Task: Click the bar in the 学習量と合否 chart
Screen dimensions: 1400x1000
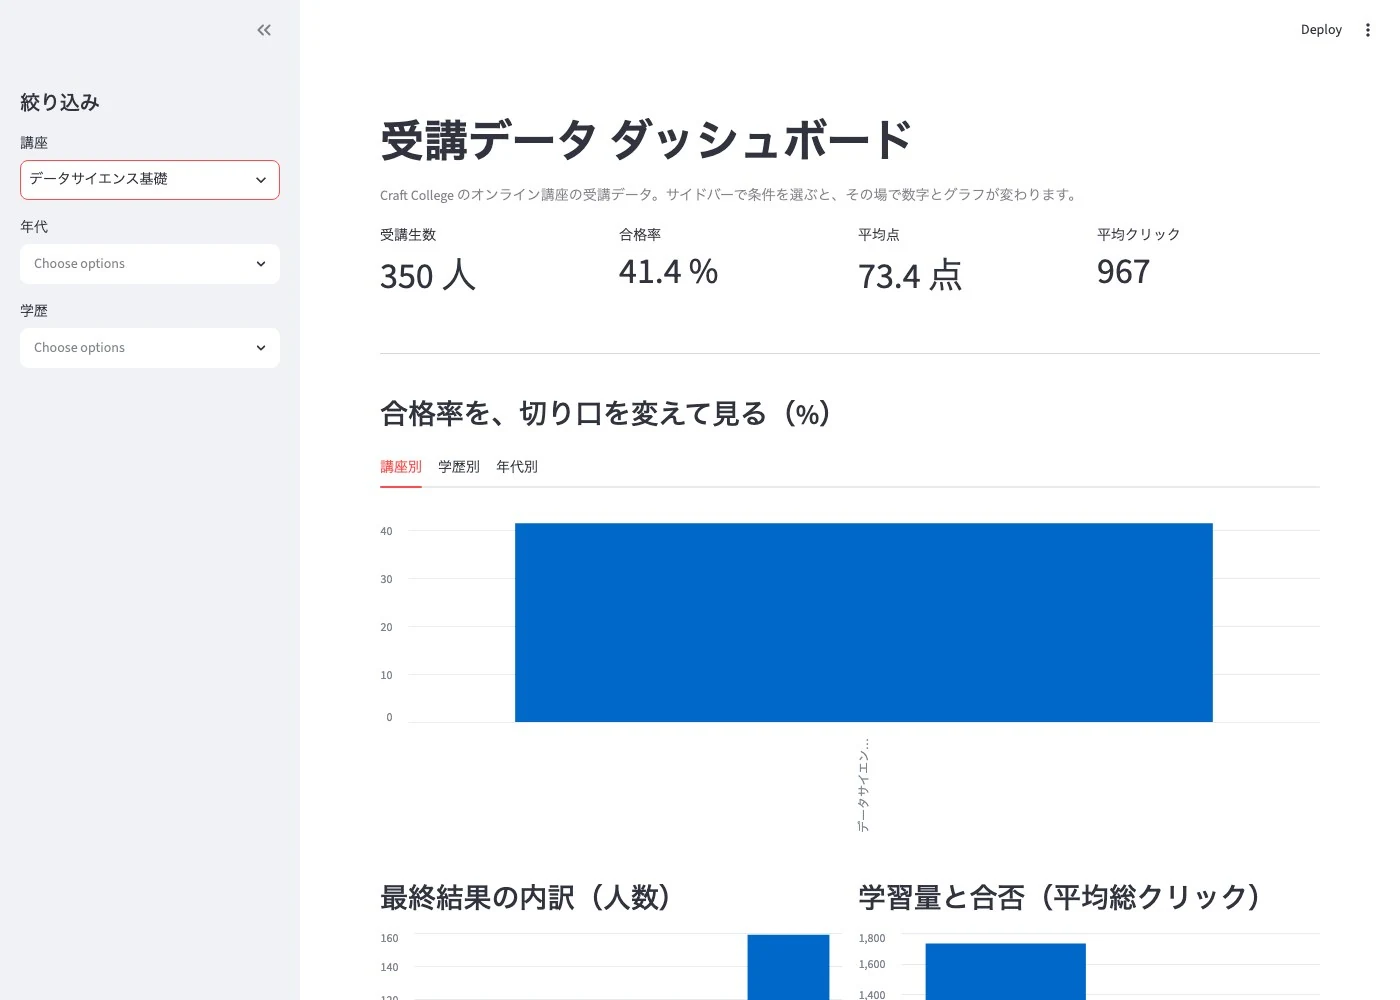Action: click(1005, 971)
